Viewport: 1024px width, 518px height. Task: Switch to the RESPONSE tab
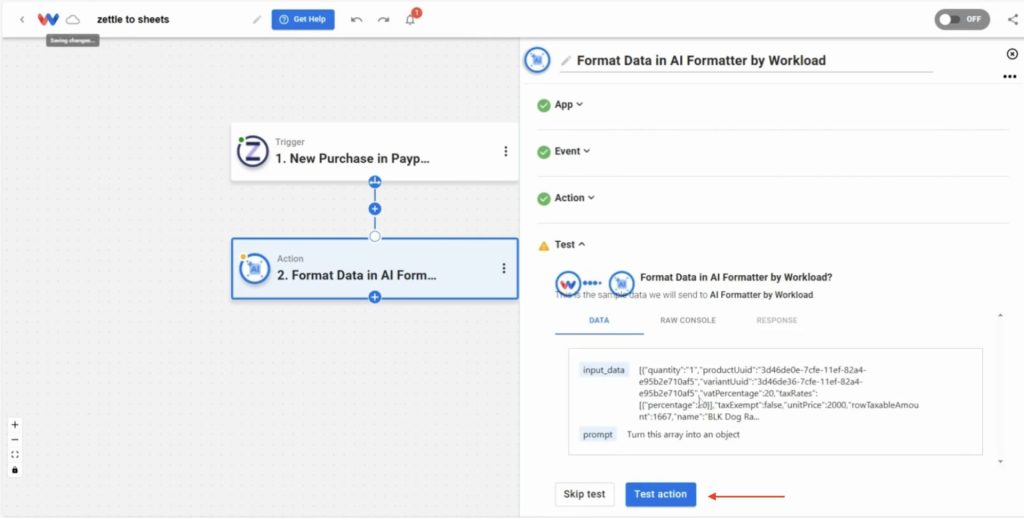tap(776, 321)
